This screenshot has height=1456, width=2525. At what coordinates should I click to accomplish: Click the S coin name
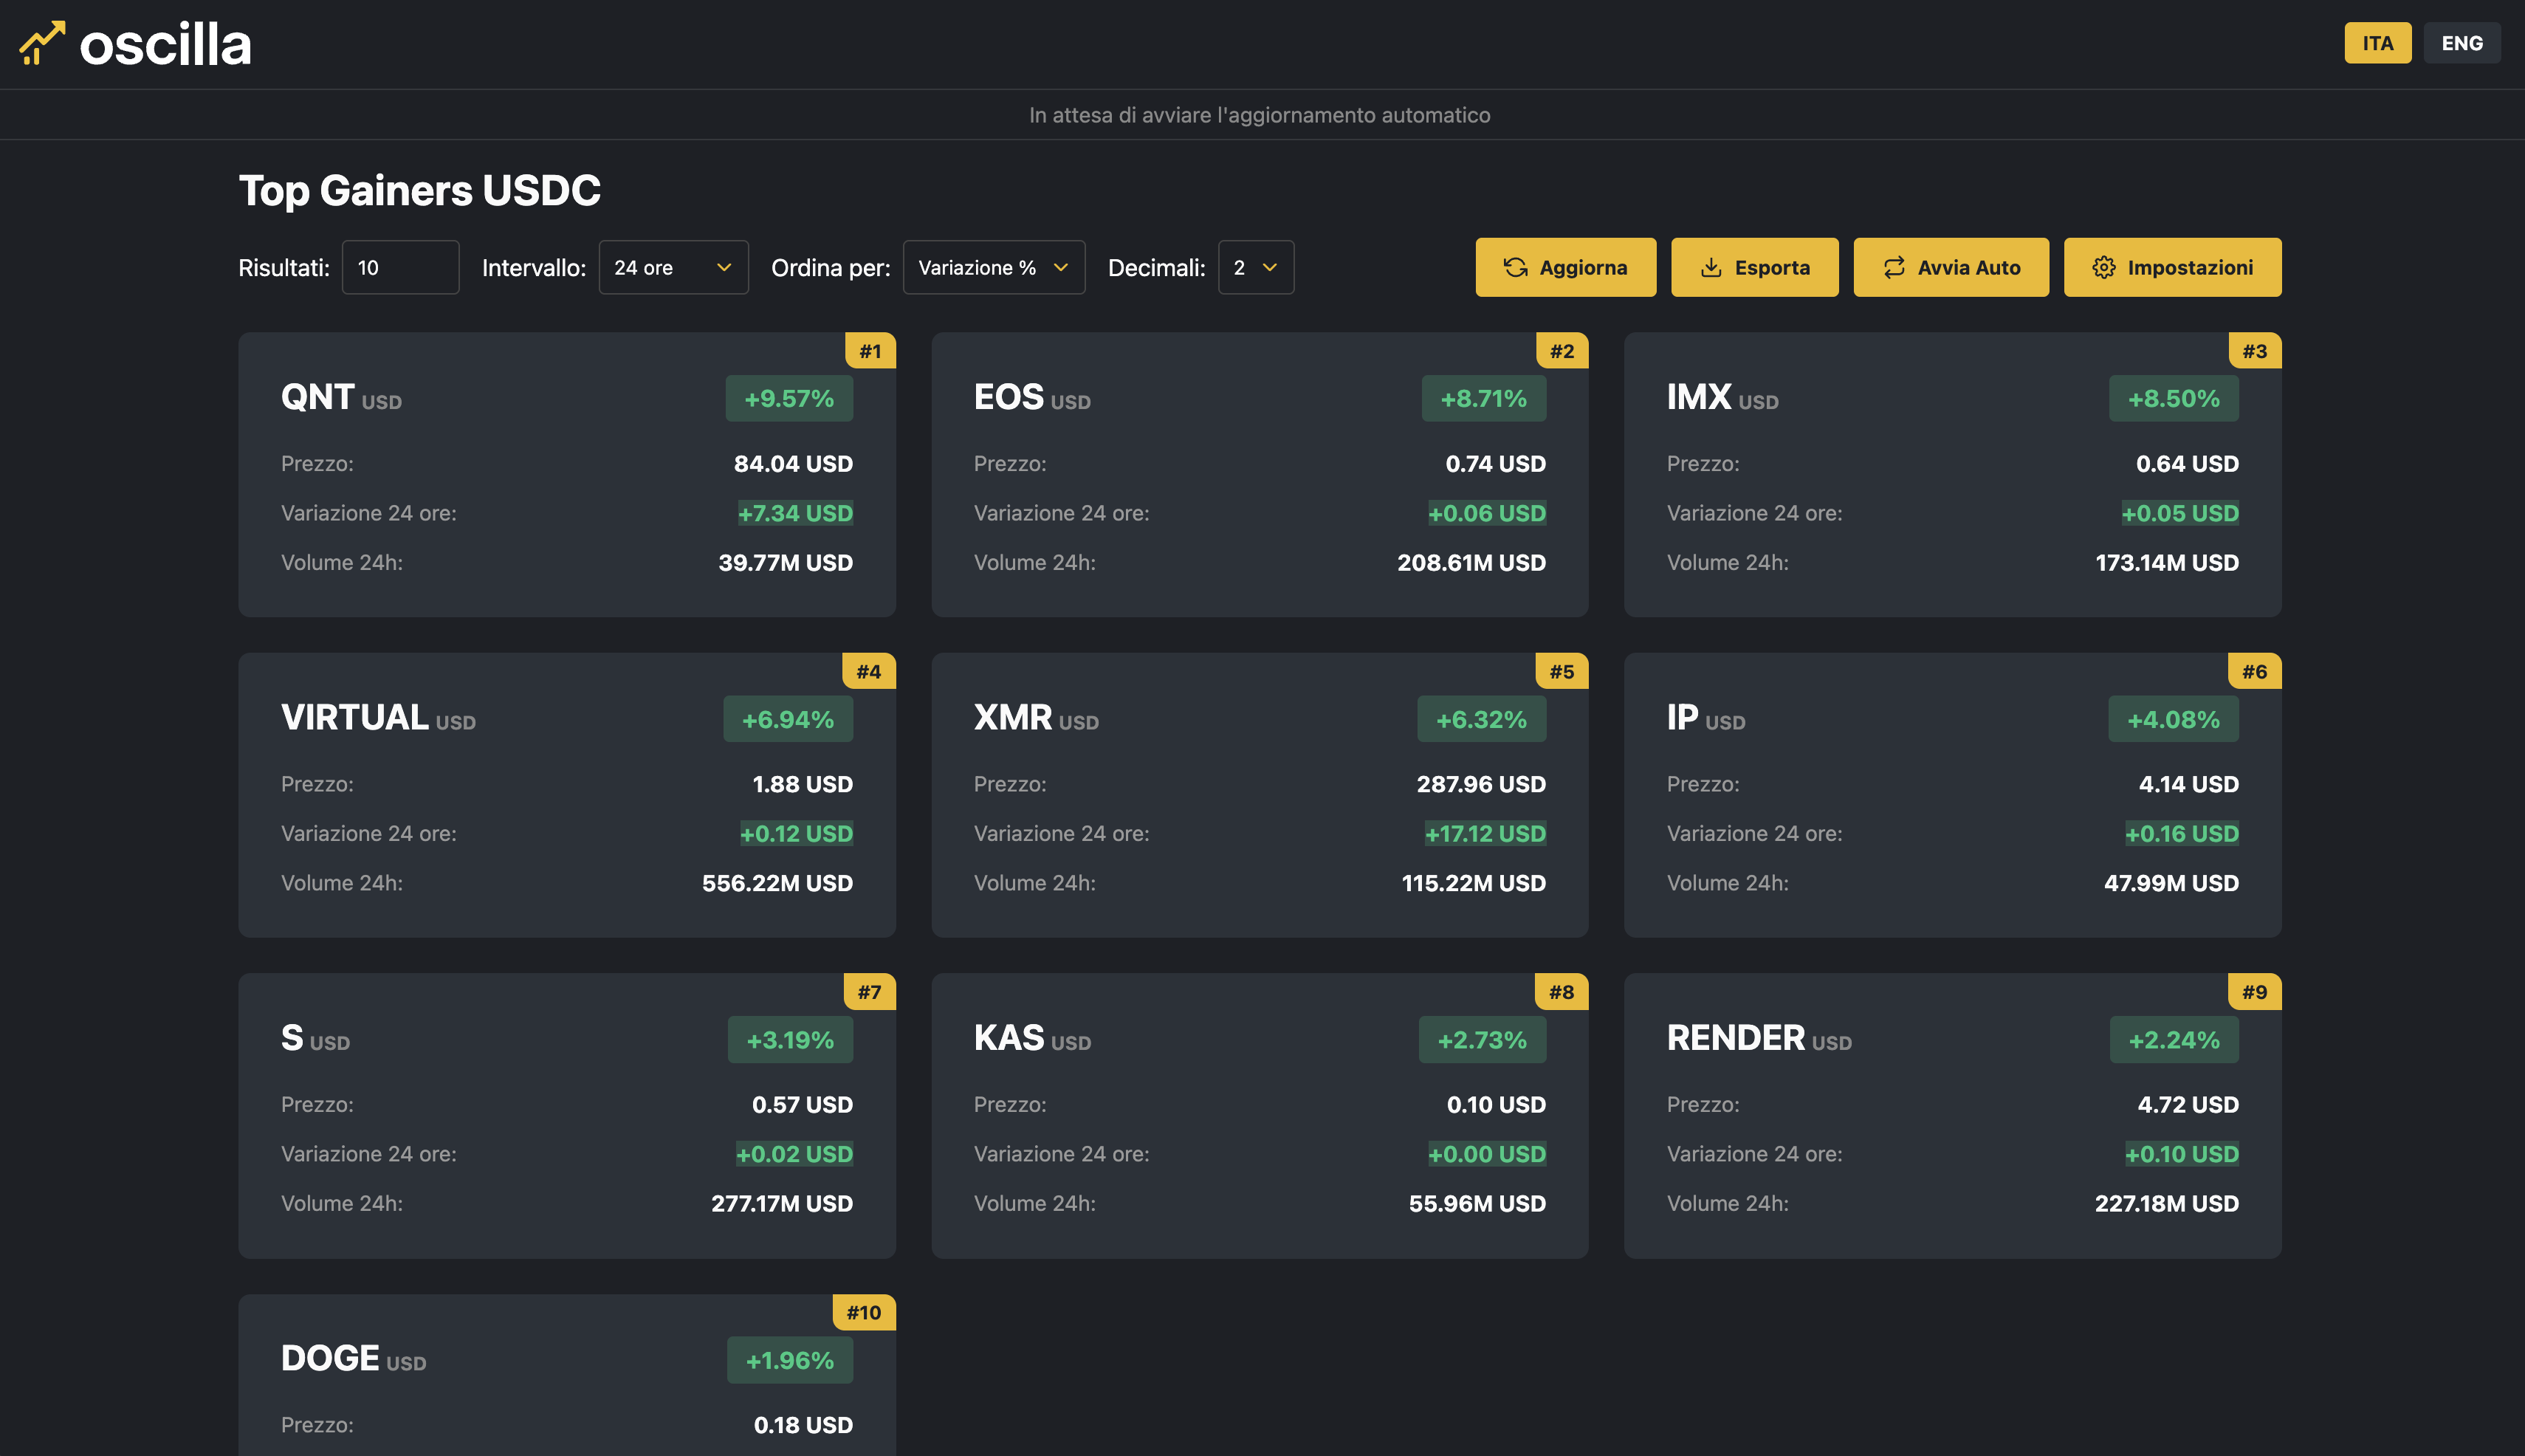tap(291, 1037)
